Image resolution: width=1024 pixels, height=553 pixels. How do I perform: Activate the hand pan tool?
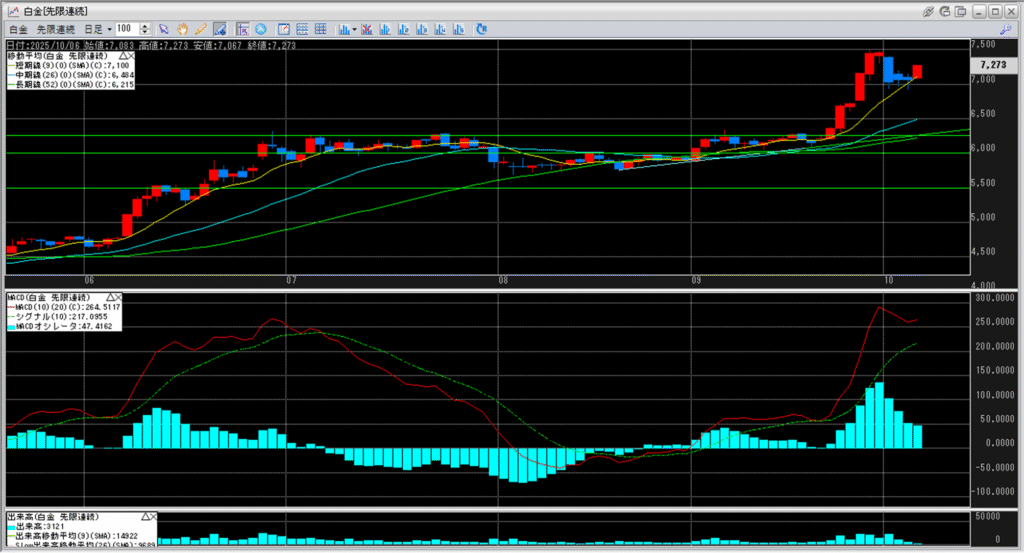coord(182,29)
